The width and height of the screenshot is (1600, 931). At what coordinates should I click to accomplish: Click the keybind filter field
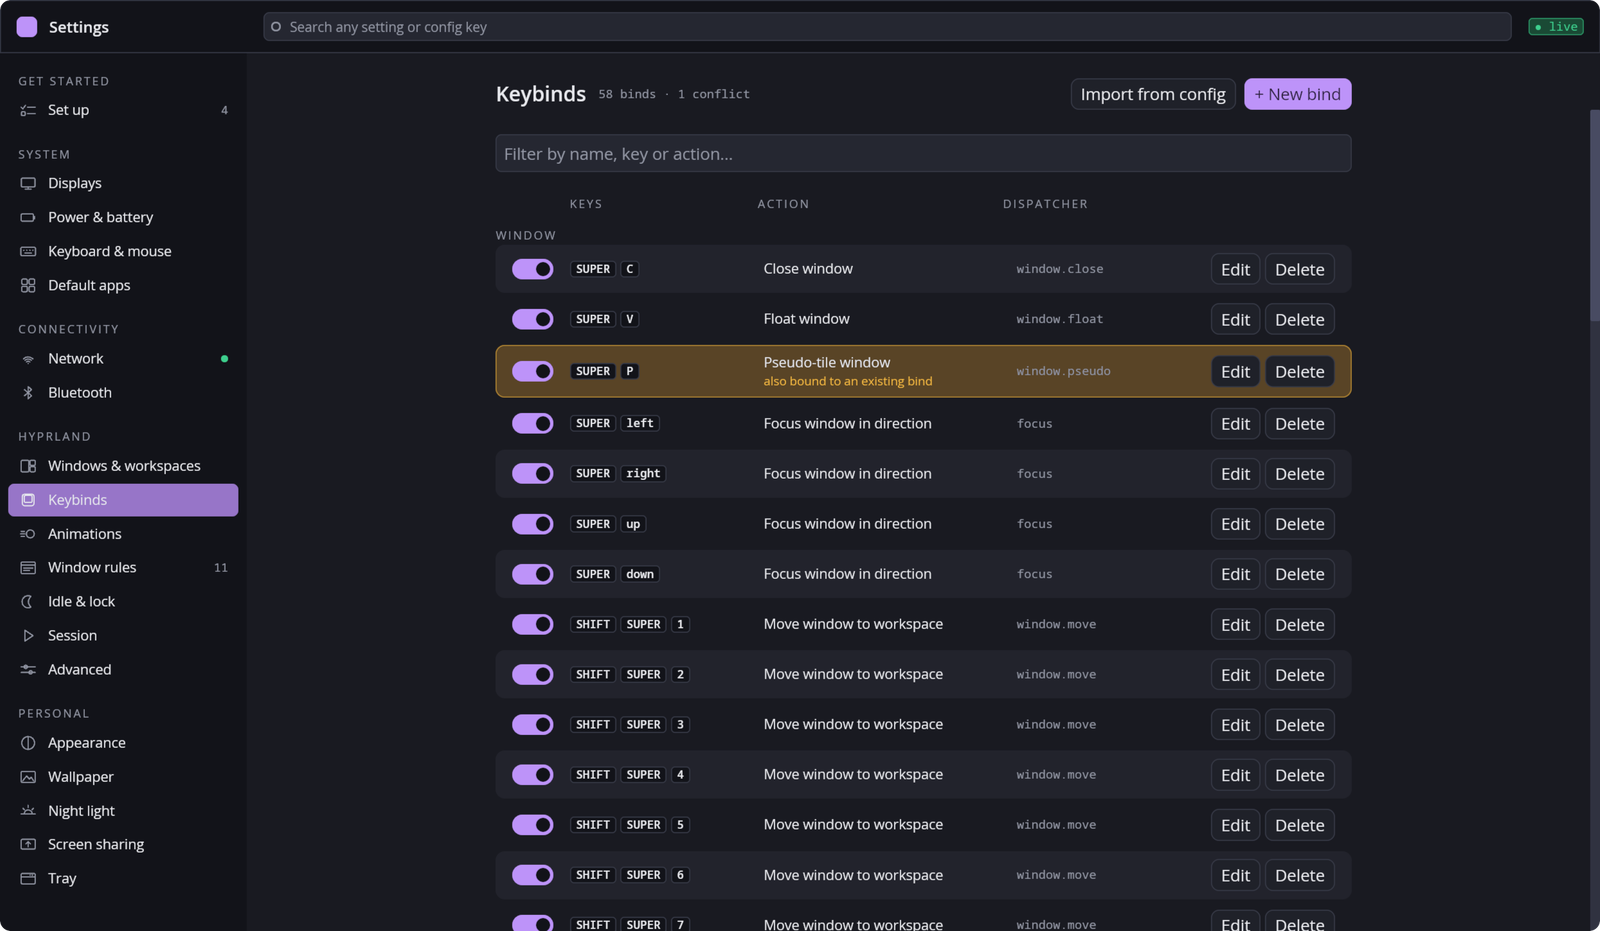tap(923, 154)
